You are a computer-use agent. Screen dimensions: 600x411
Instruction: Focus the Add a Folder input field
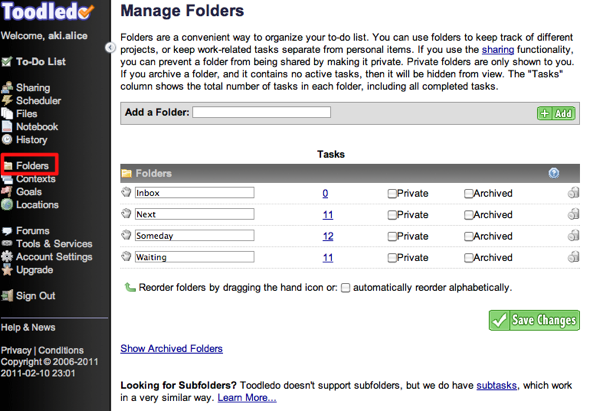[x=261, y=112]
